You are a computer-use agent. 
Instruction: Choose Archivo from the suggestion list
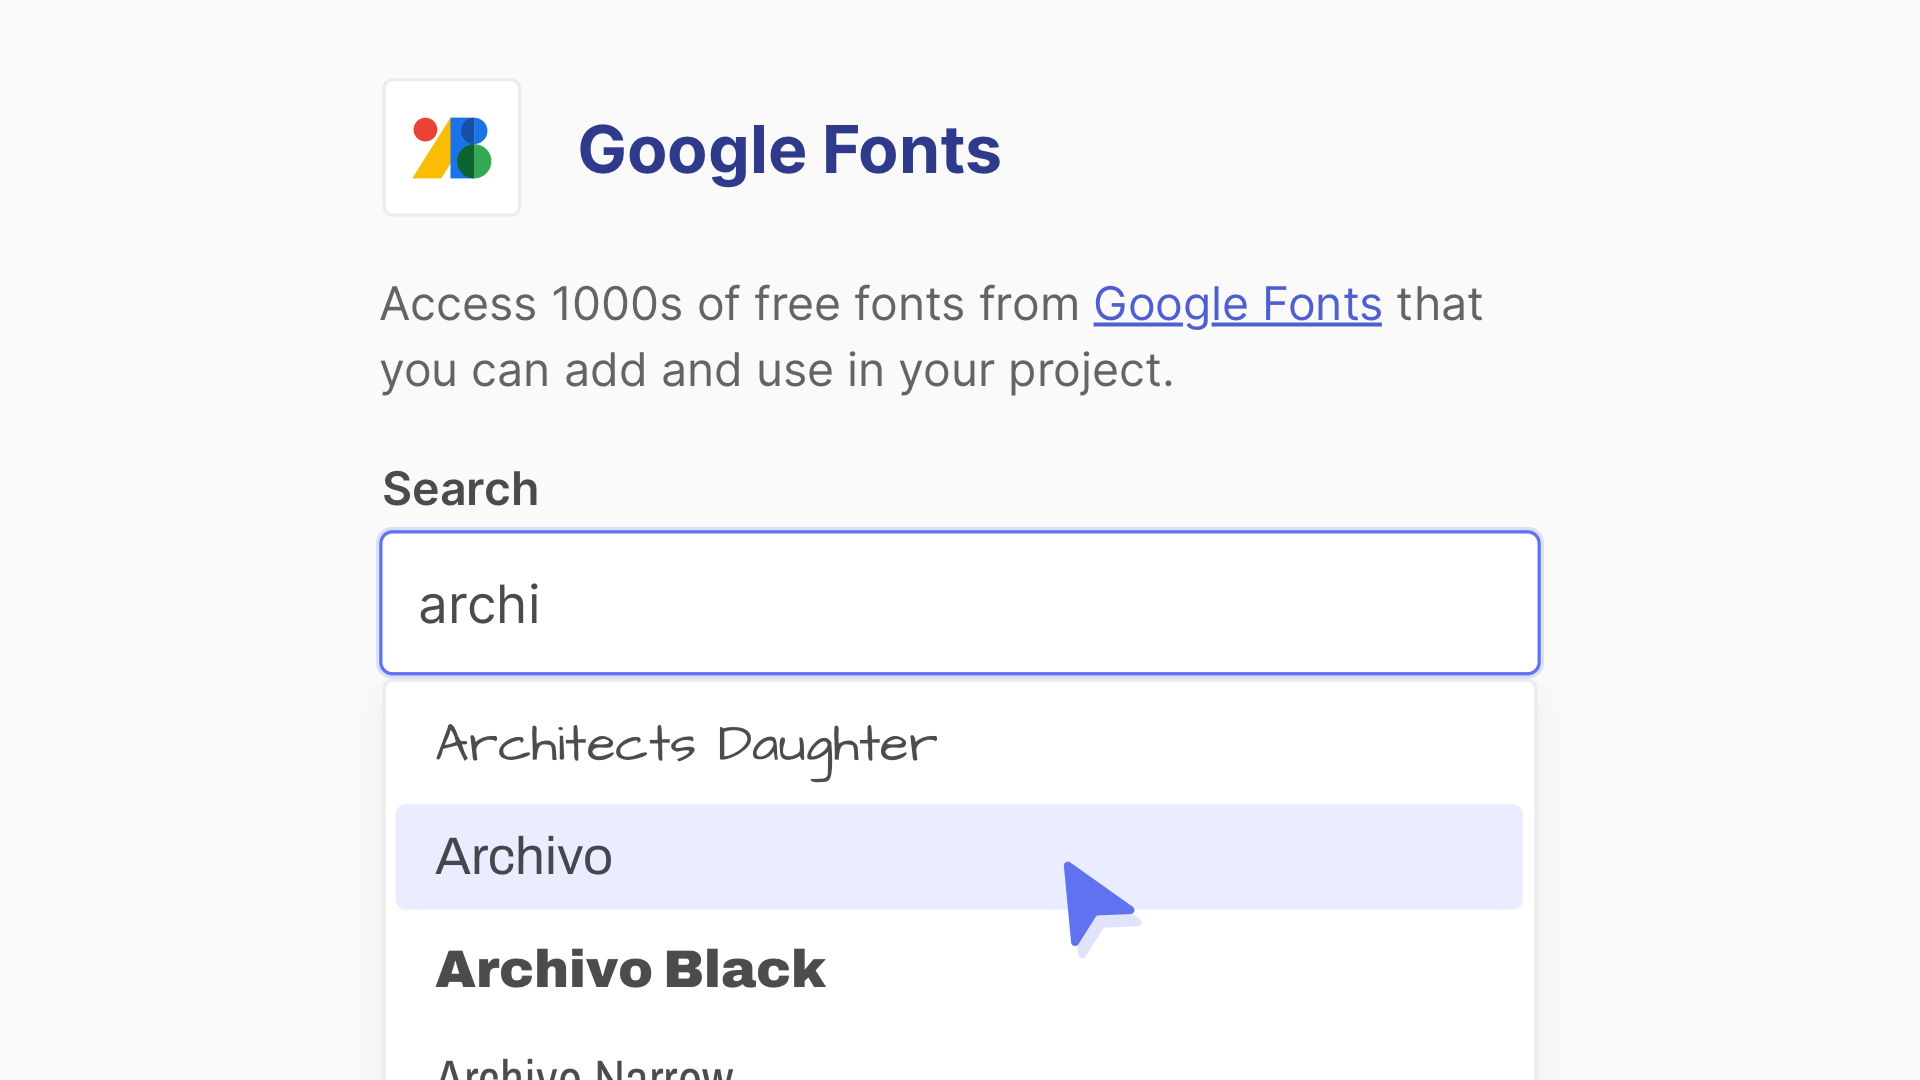[524, 856]
